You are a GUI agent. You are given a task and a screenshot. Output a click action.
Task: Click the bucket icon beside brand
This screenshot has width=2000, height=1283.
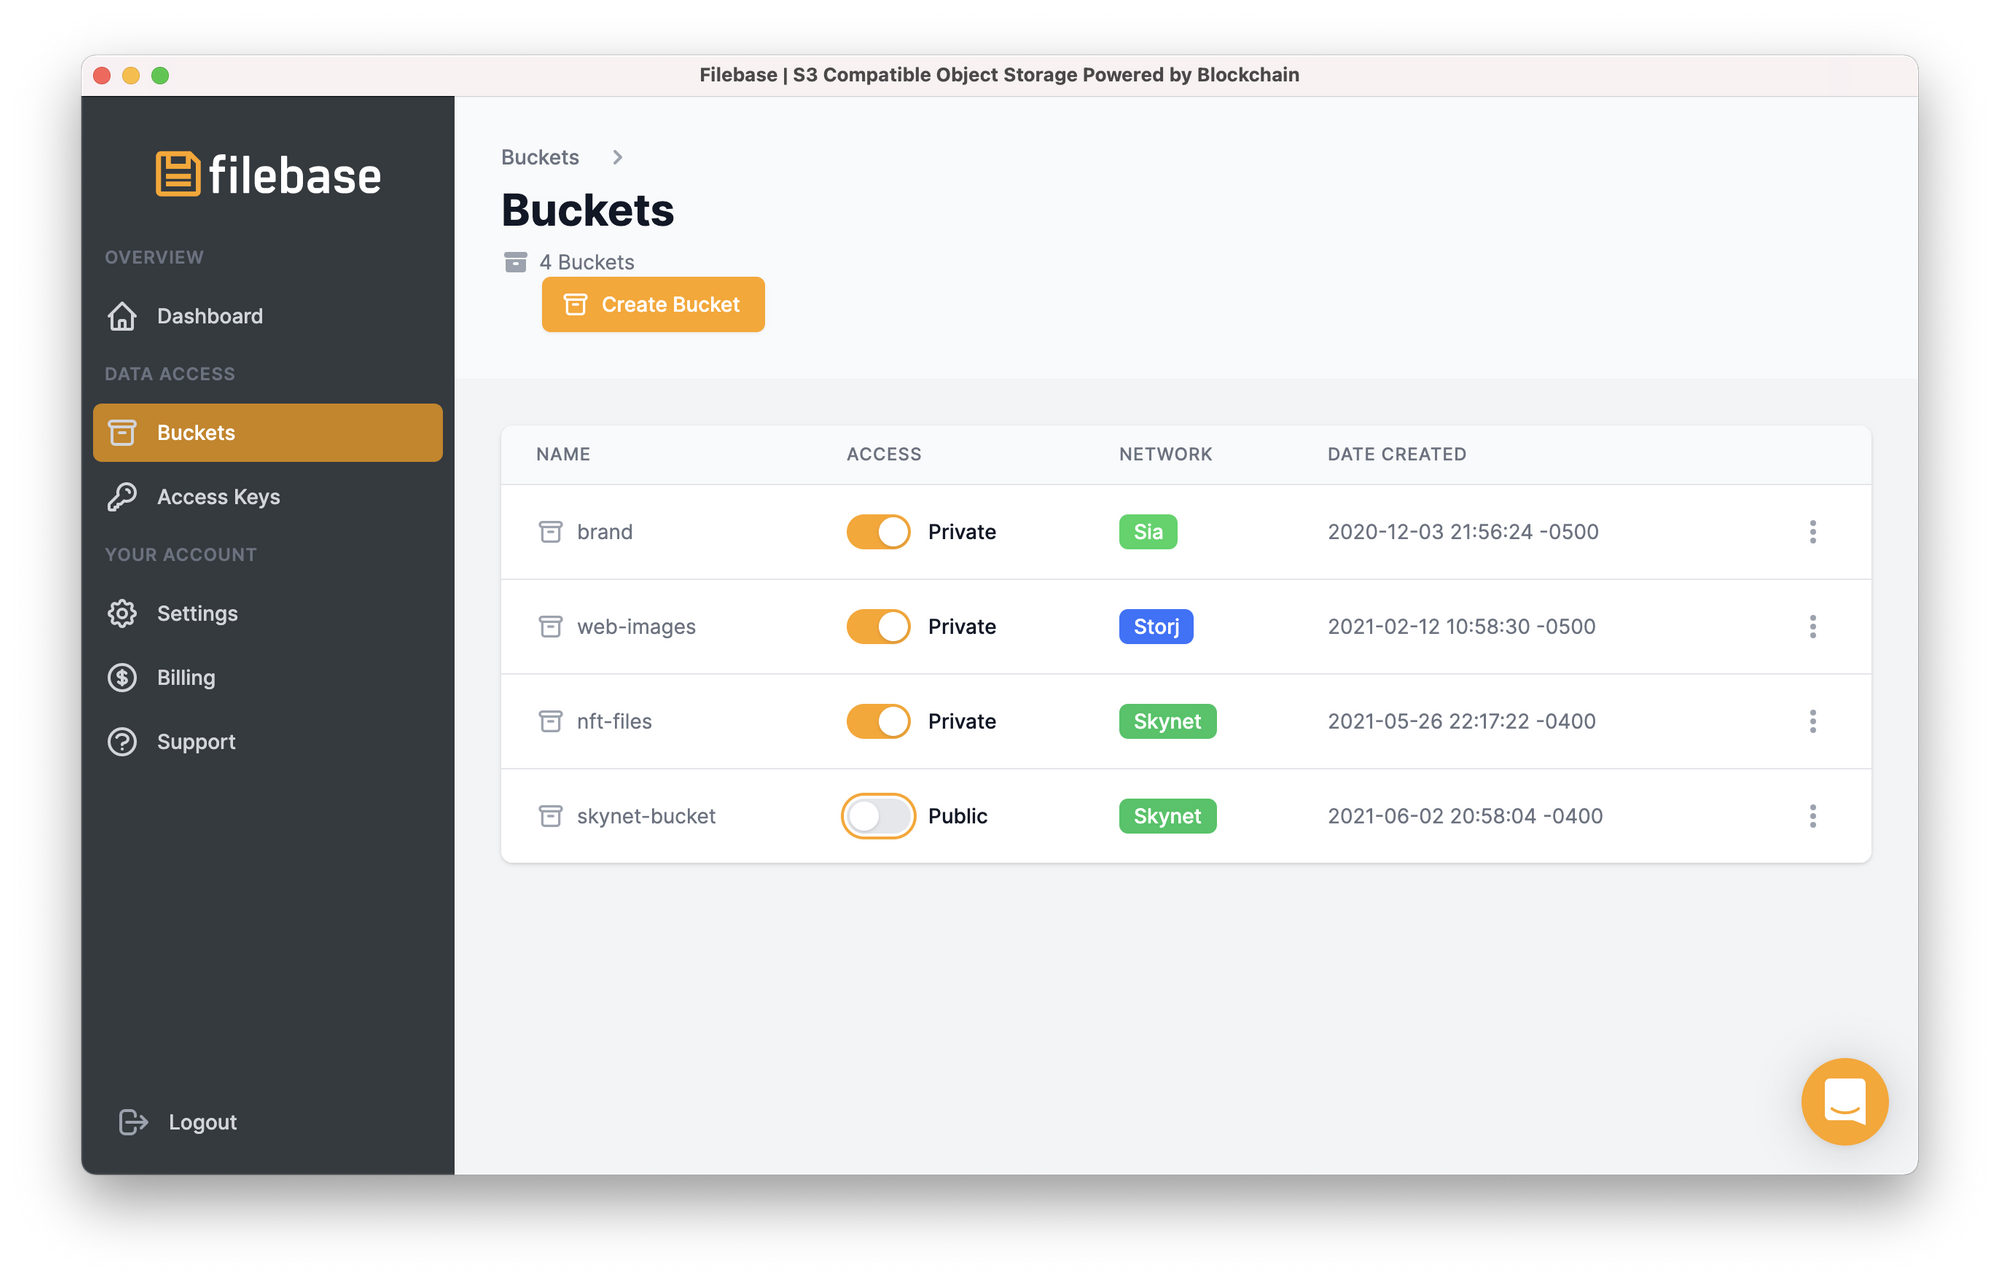pyautogui.click(x=550, y=532)
